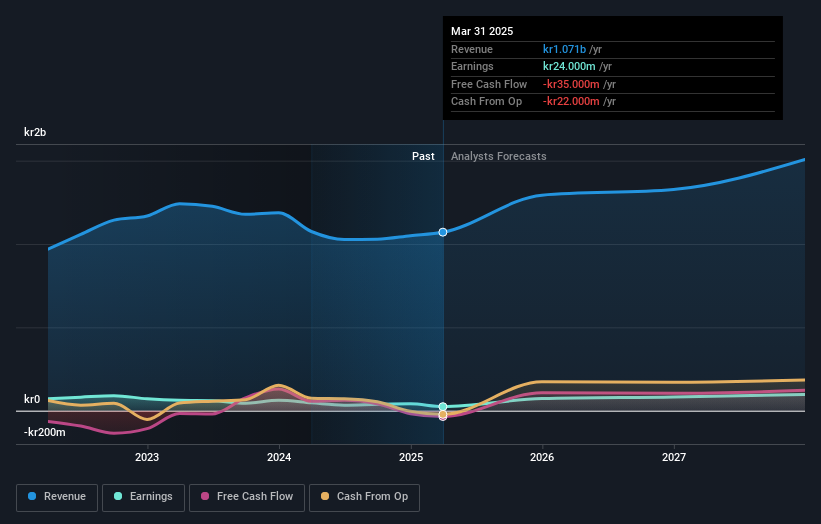Click the Cash From Op orange data point marker

point(443,414)
